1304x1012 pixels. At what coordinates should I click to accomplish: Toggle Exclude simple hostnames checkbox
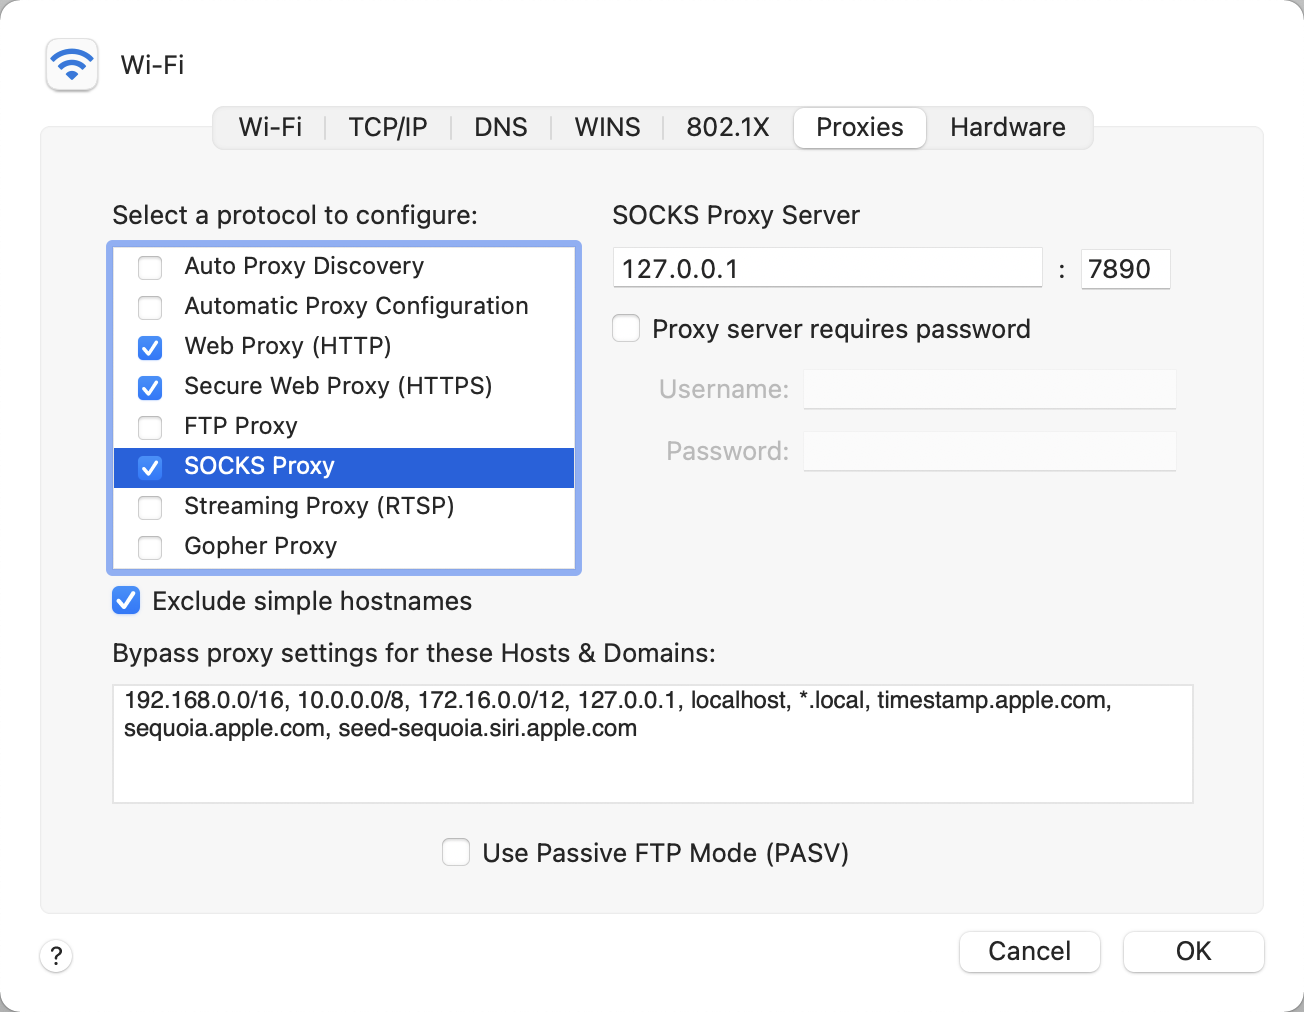126,600
